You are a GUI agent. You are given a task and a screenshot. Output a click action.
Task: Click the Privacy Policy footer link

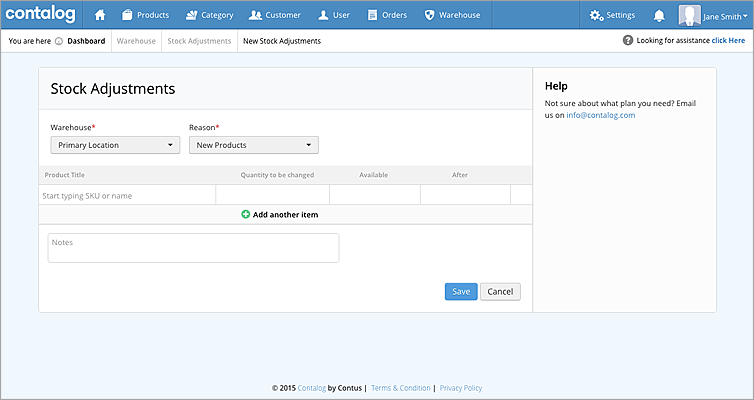[x=461, y=388]
